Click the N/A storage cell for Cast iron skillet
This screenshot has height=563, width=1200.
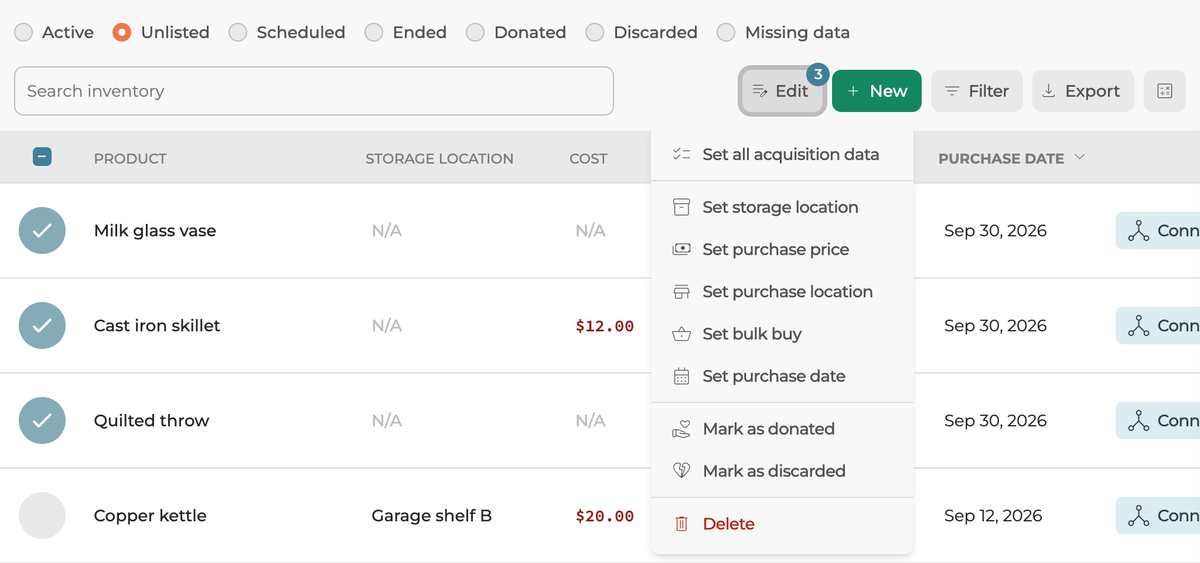point(386,326)
